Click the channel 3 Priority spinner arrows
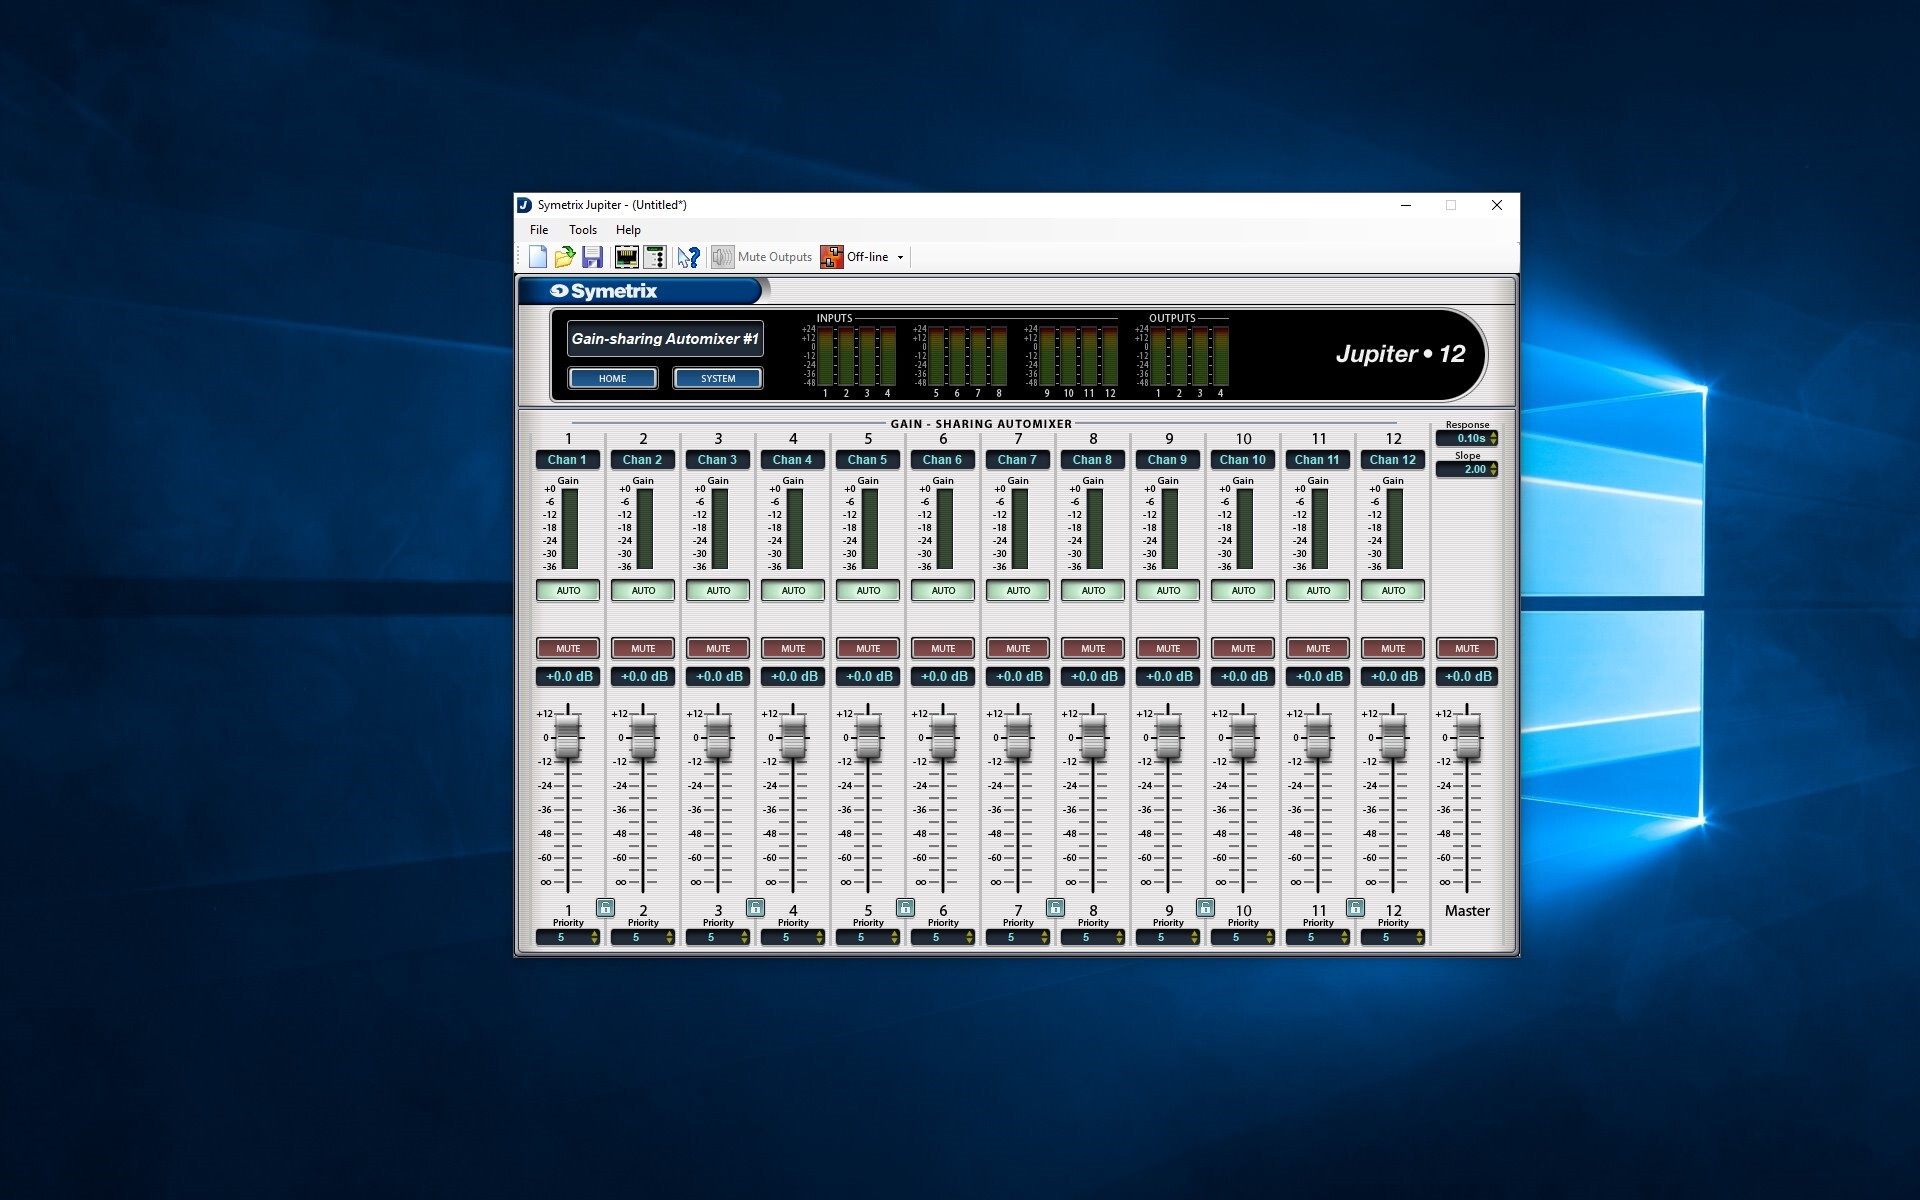The width and height of the screenshot is (1920, 1200). (744, 937)
